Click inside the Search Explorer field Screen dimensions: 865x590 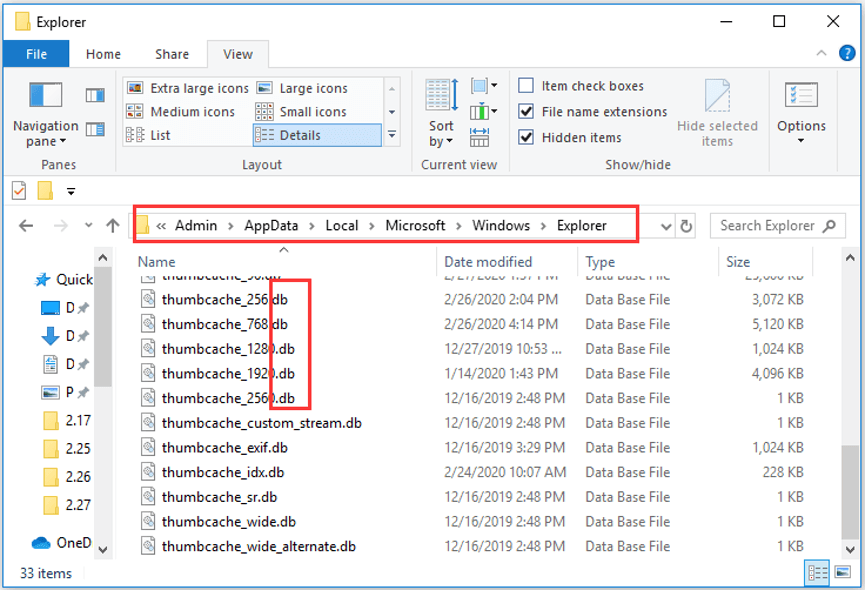768,226
